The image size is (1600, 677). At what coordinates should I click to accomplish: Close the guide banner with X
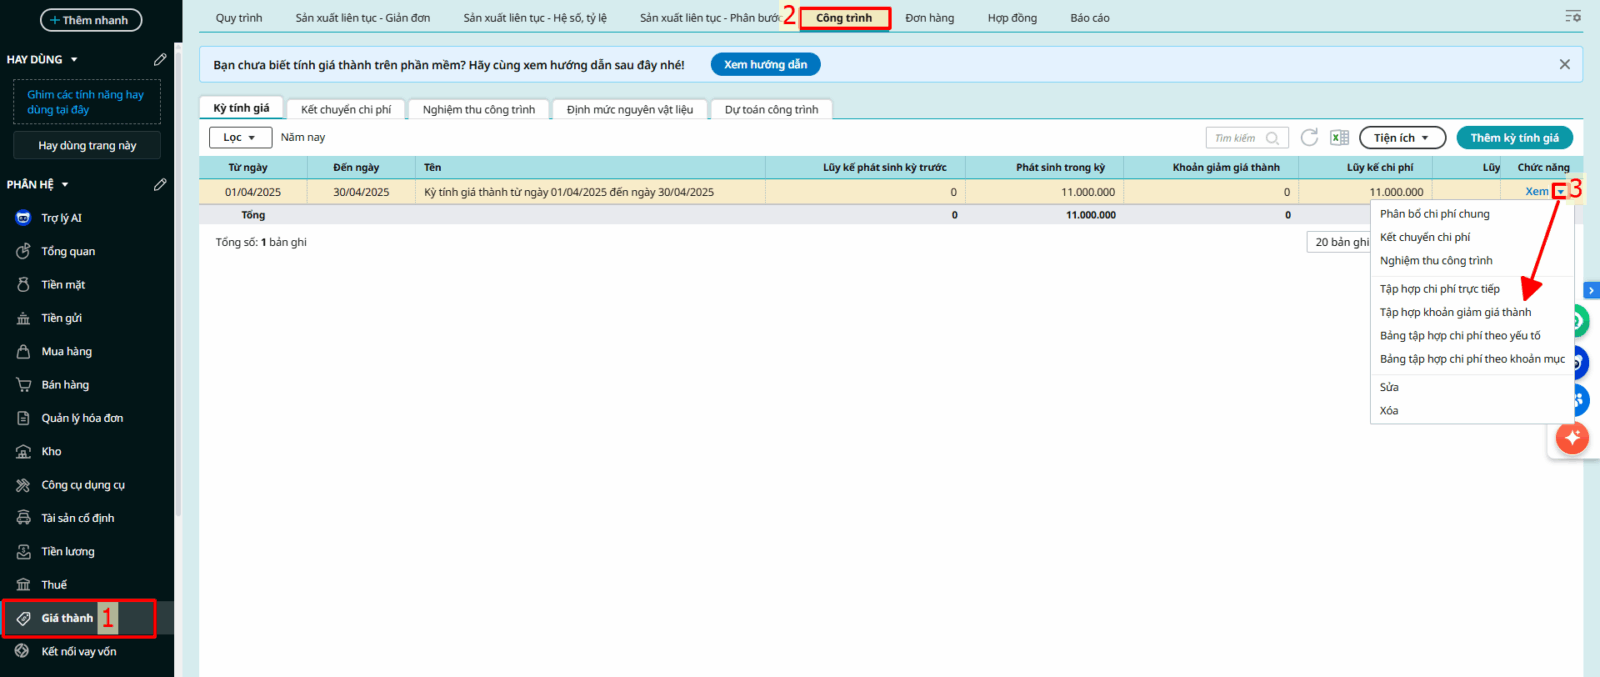pos(1565,64)
